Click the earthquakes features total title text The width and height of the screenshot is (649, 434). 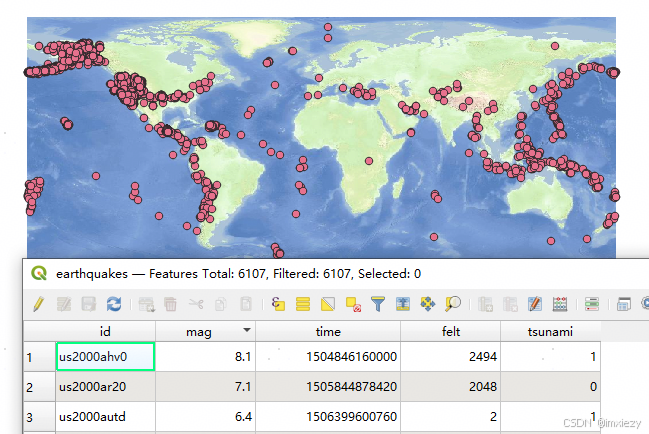point(238,273)
